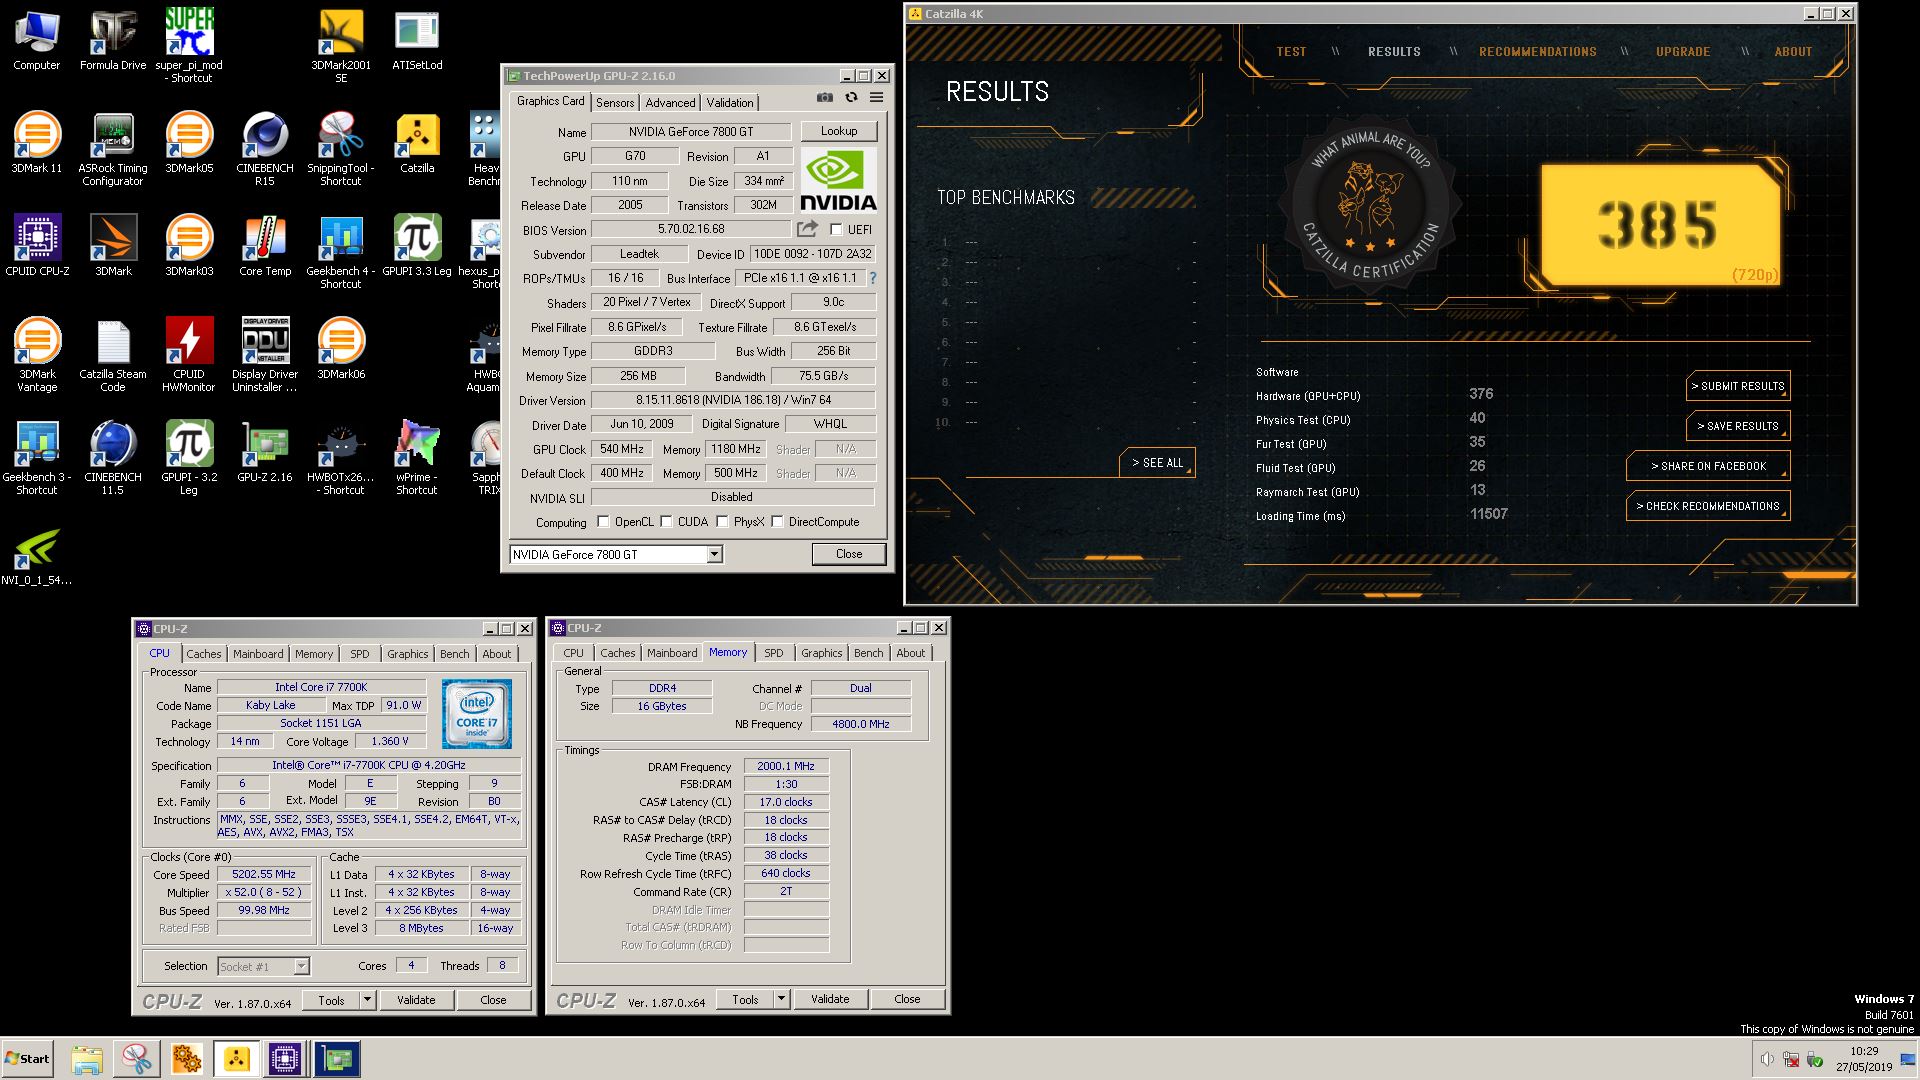This screenshot has height=1080, width=1920.
Task: Click SHARE ON FACEBOOK in Catzilla
Action: tap(1708, 466)
